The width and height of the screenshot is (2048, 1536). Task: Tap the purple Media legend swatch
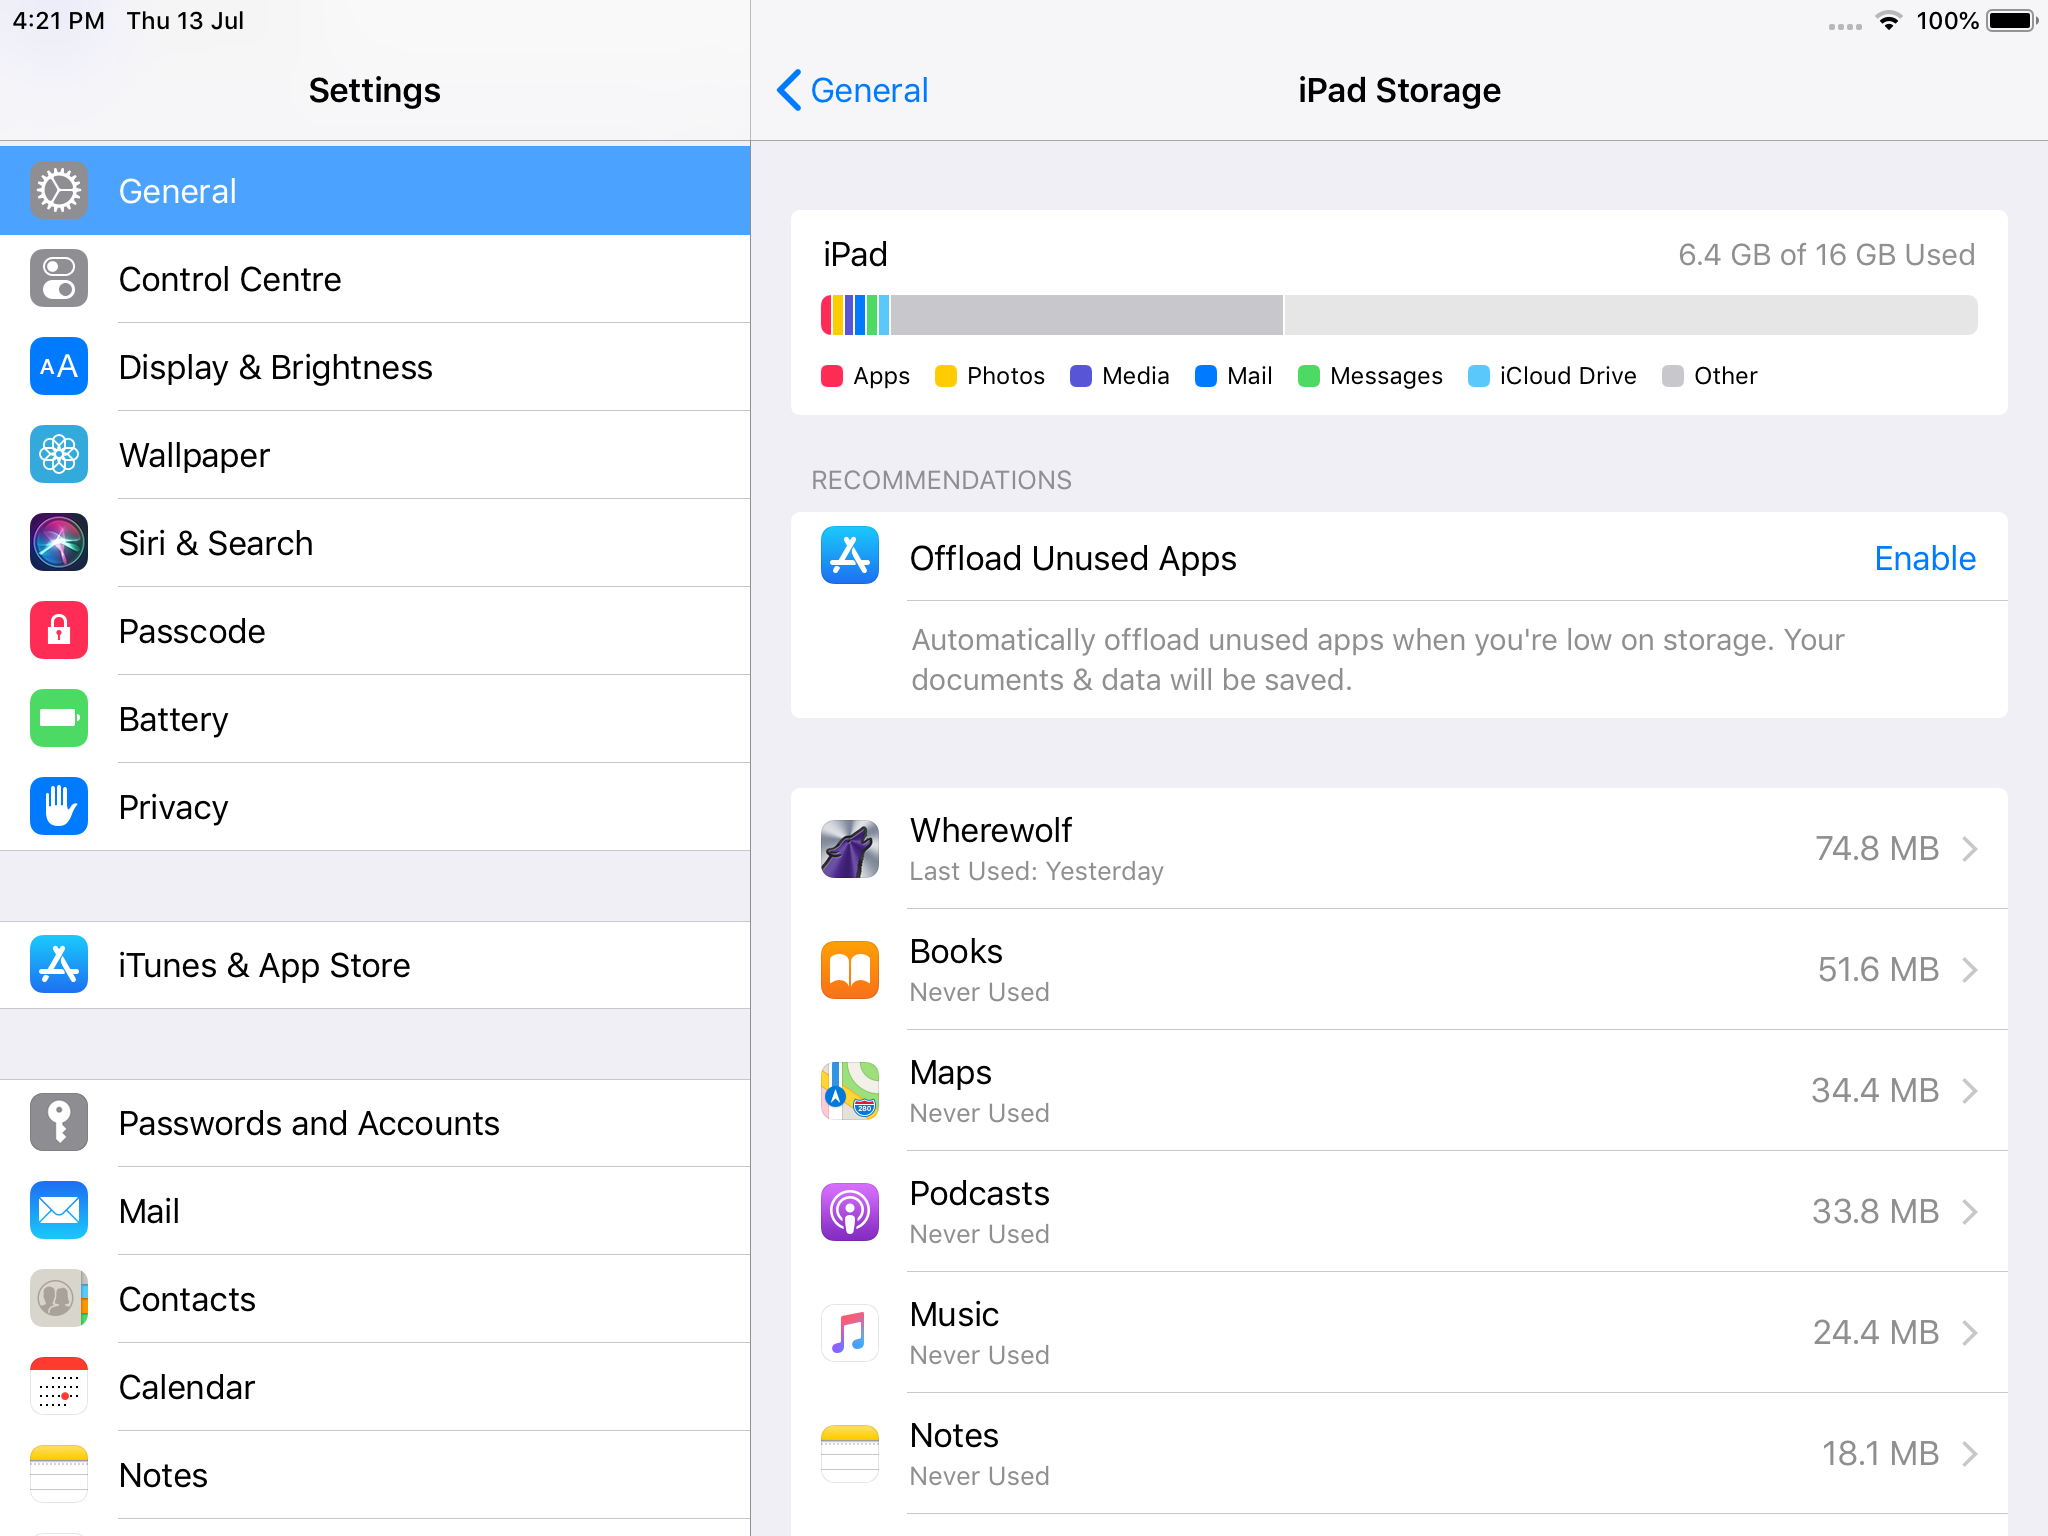pos(1081,376)
